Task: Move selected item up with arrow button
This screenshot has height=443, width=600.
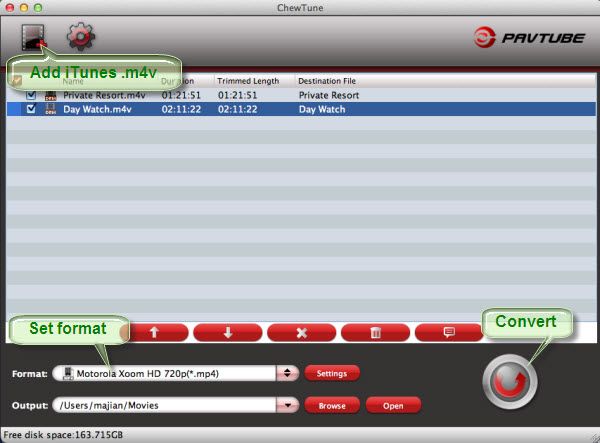Action: (154, 332)
